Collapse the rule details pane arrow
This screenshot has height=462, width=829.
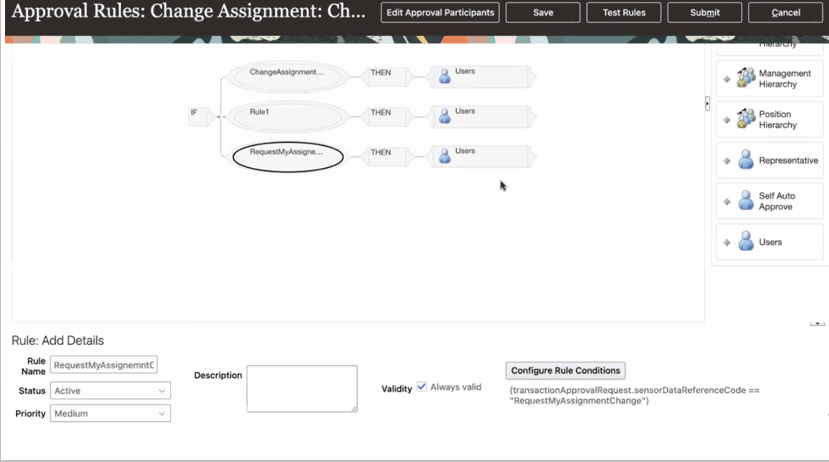coord(817,324)
